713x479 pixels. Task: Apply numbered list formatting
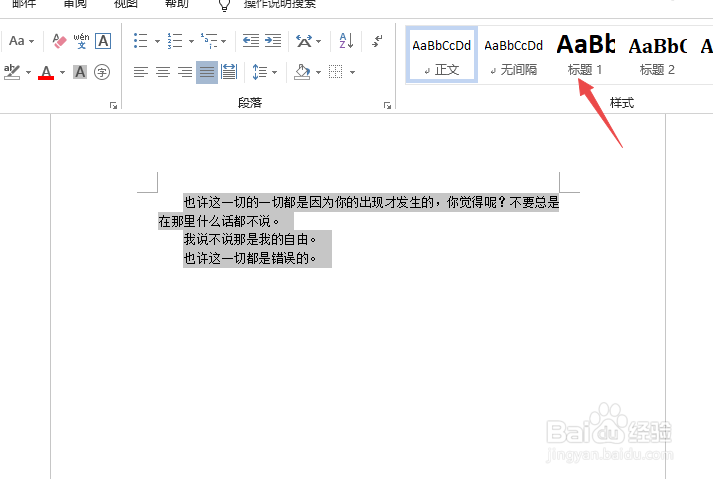175,41
